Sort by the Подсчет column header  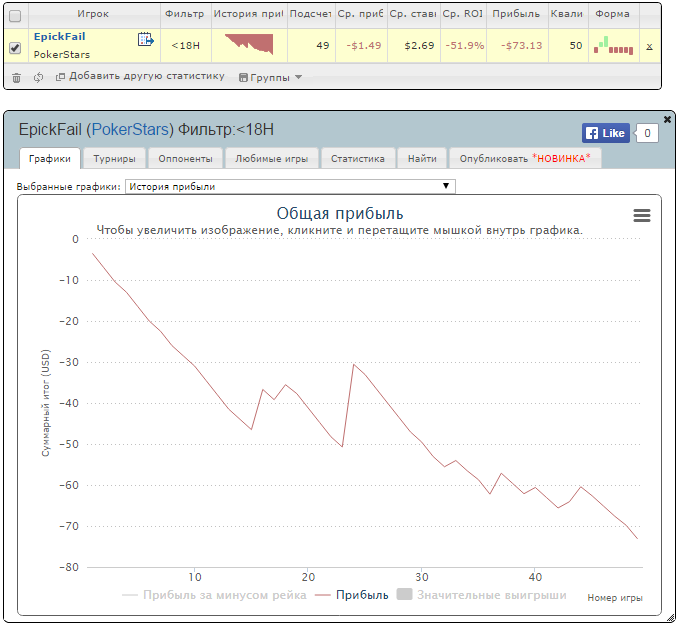(x=310, y=14)
